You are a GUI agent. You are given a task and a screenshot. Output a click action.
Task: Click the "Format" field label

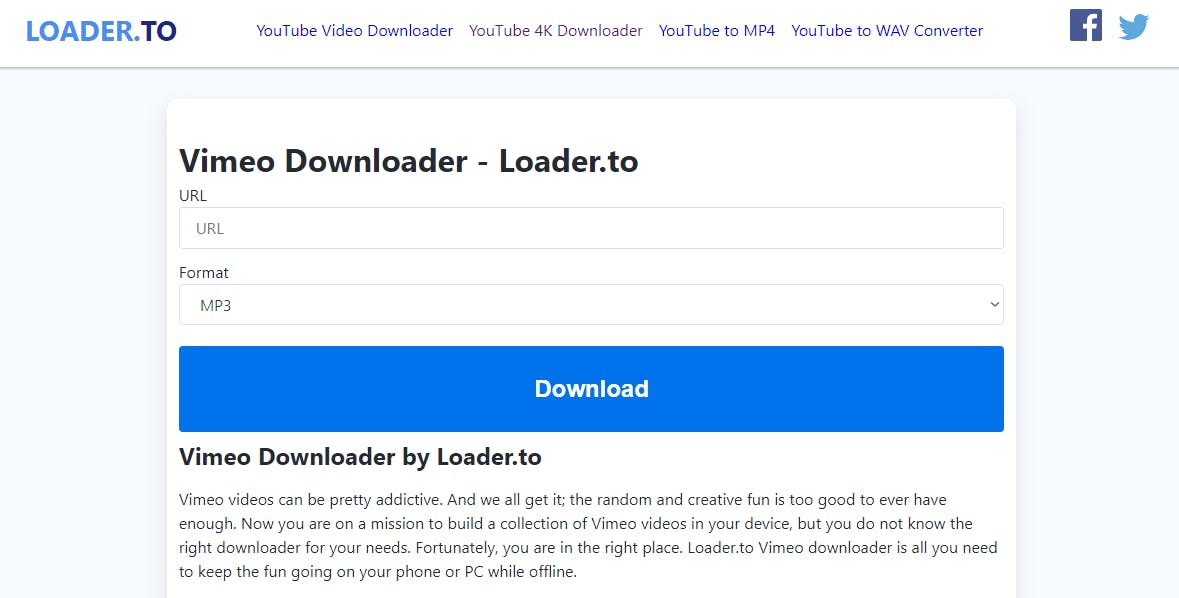204,272
